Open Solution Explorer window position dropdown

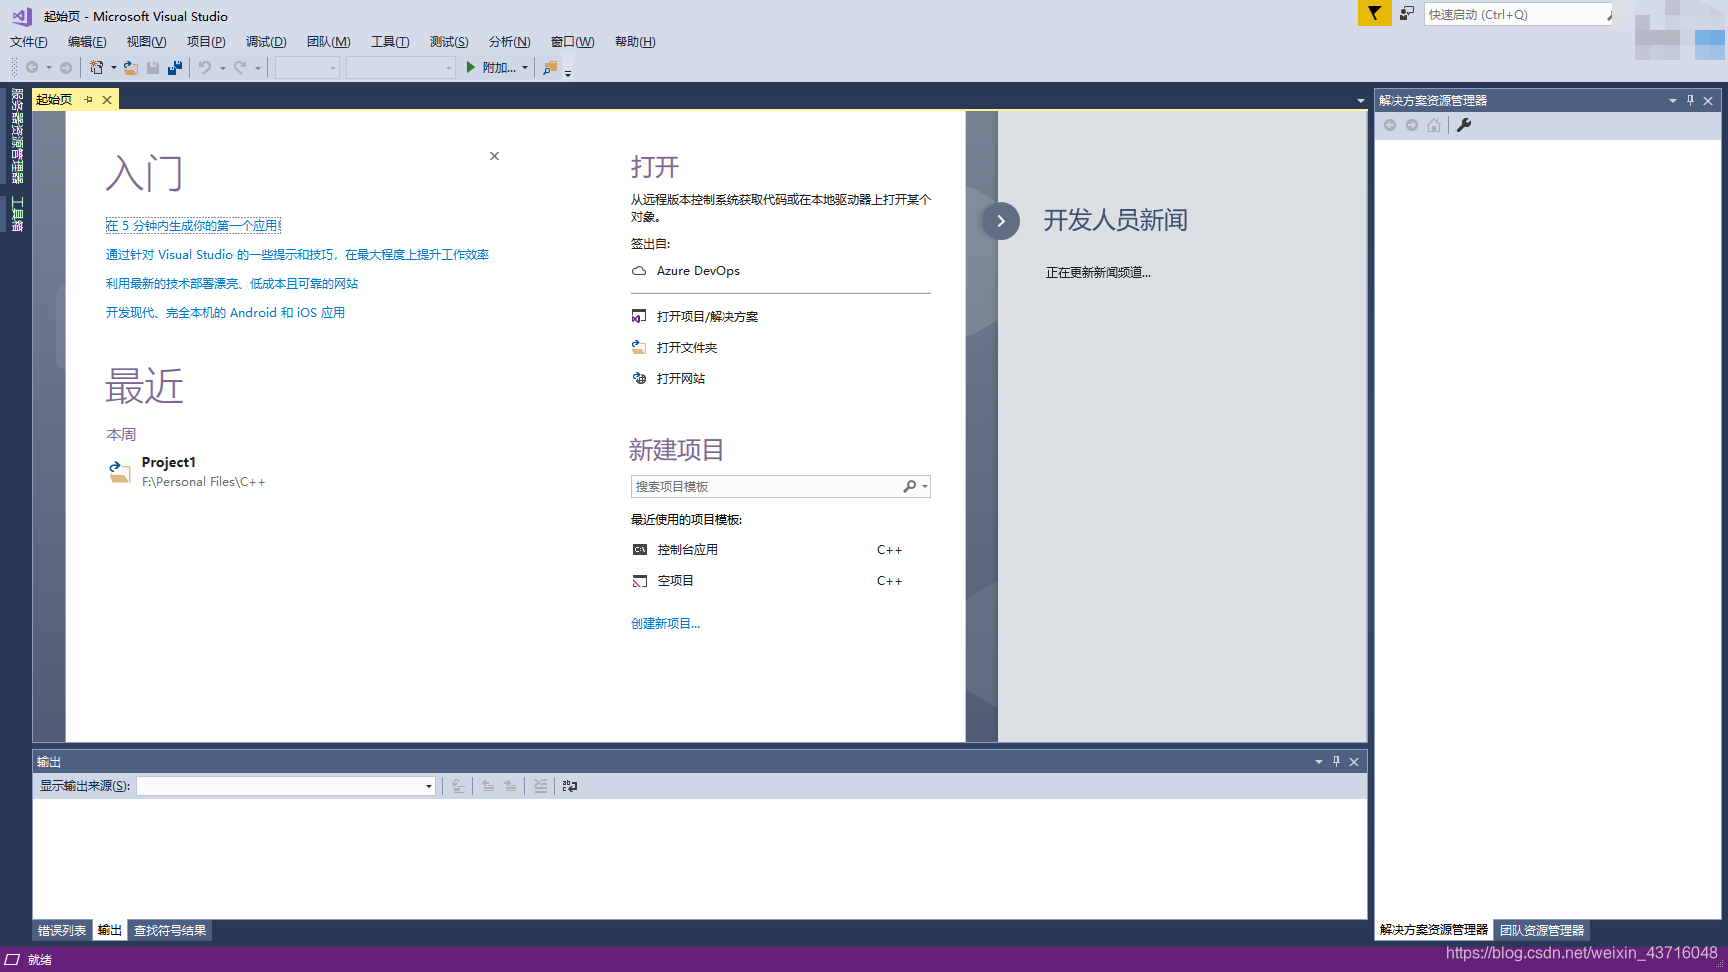[1672, 100]
